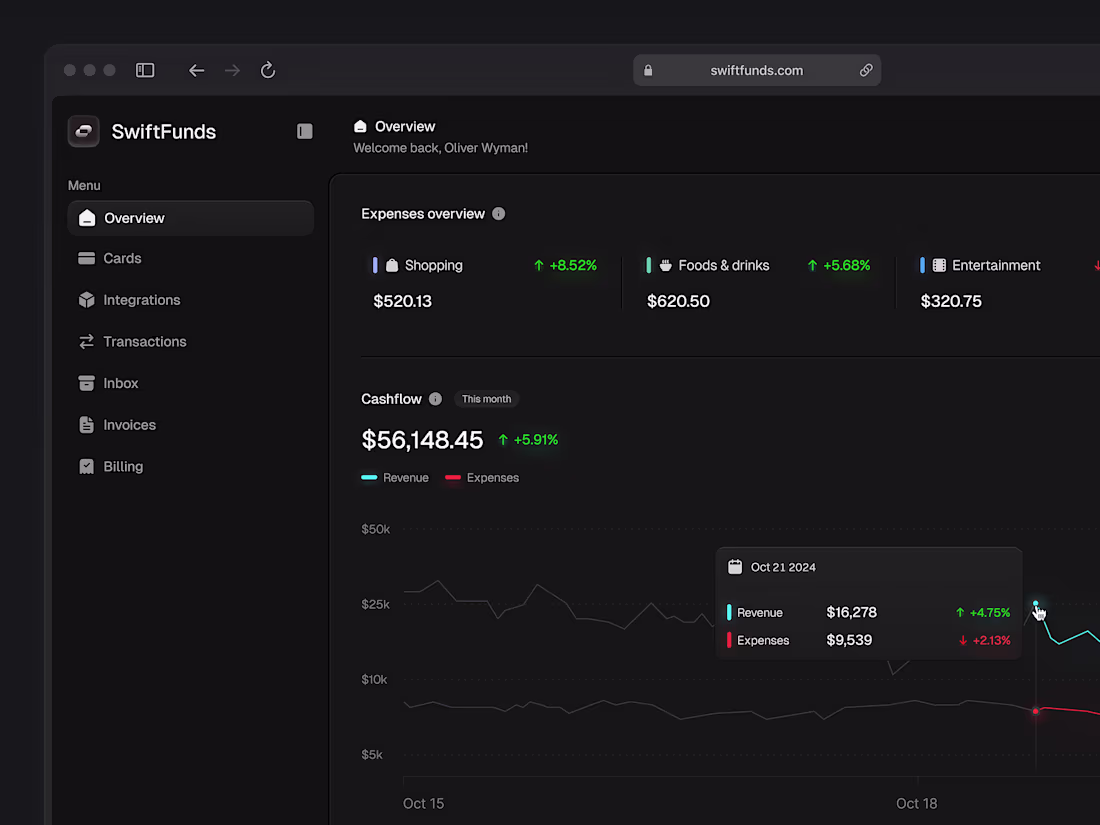Open the Inbox section

point(190,383)
